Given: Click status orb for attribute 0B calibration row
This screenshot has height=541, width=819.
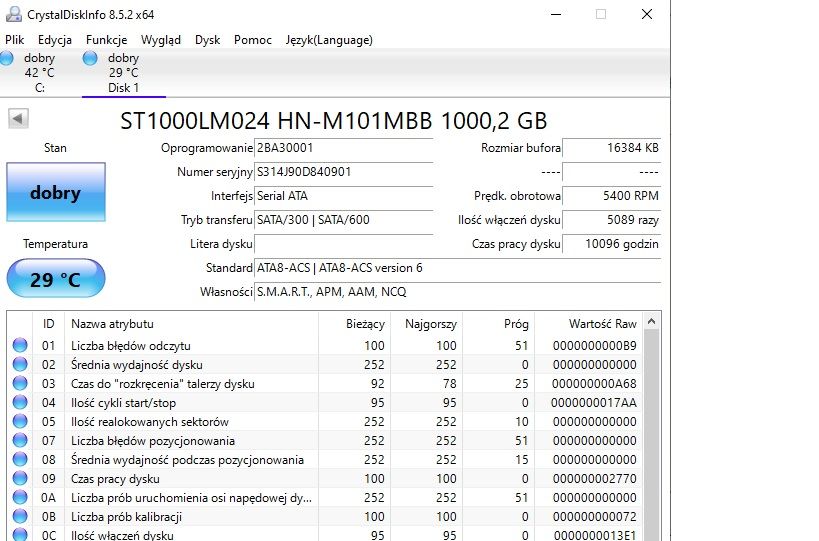Looking at the screenshot, I should pos(20,516).
